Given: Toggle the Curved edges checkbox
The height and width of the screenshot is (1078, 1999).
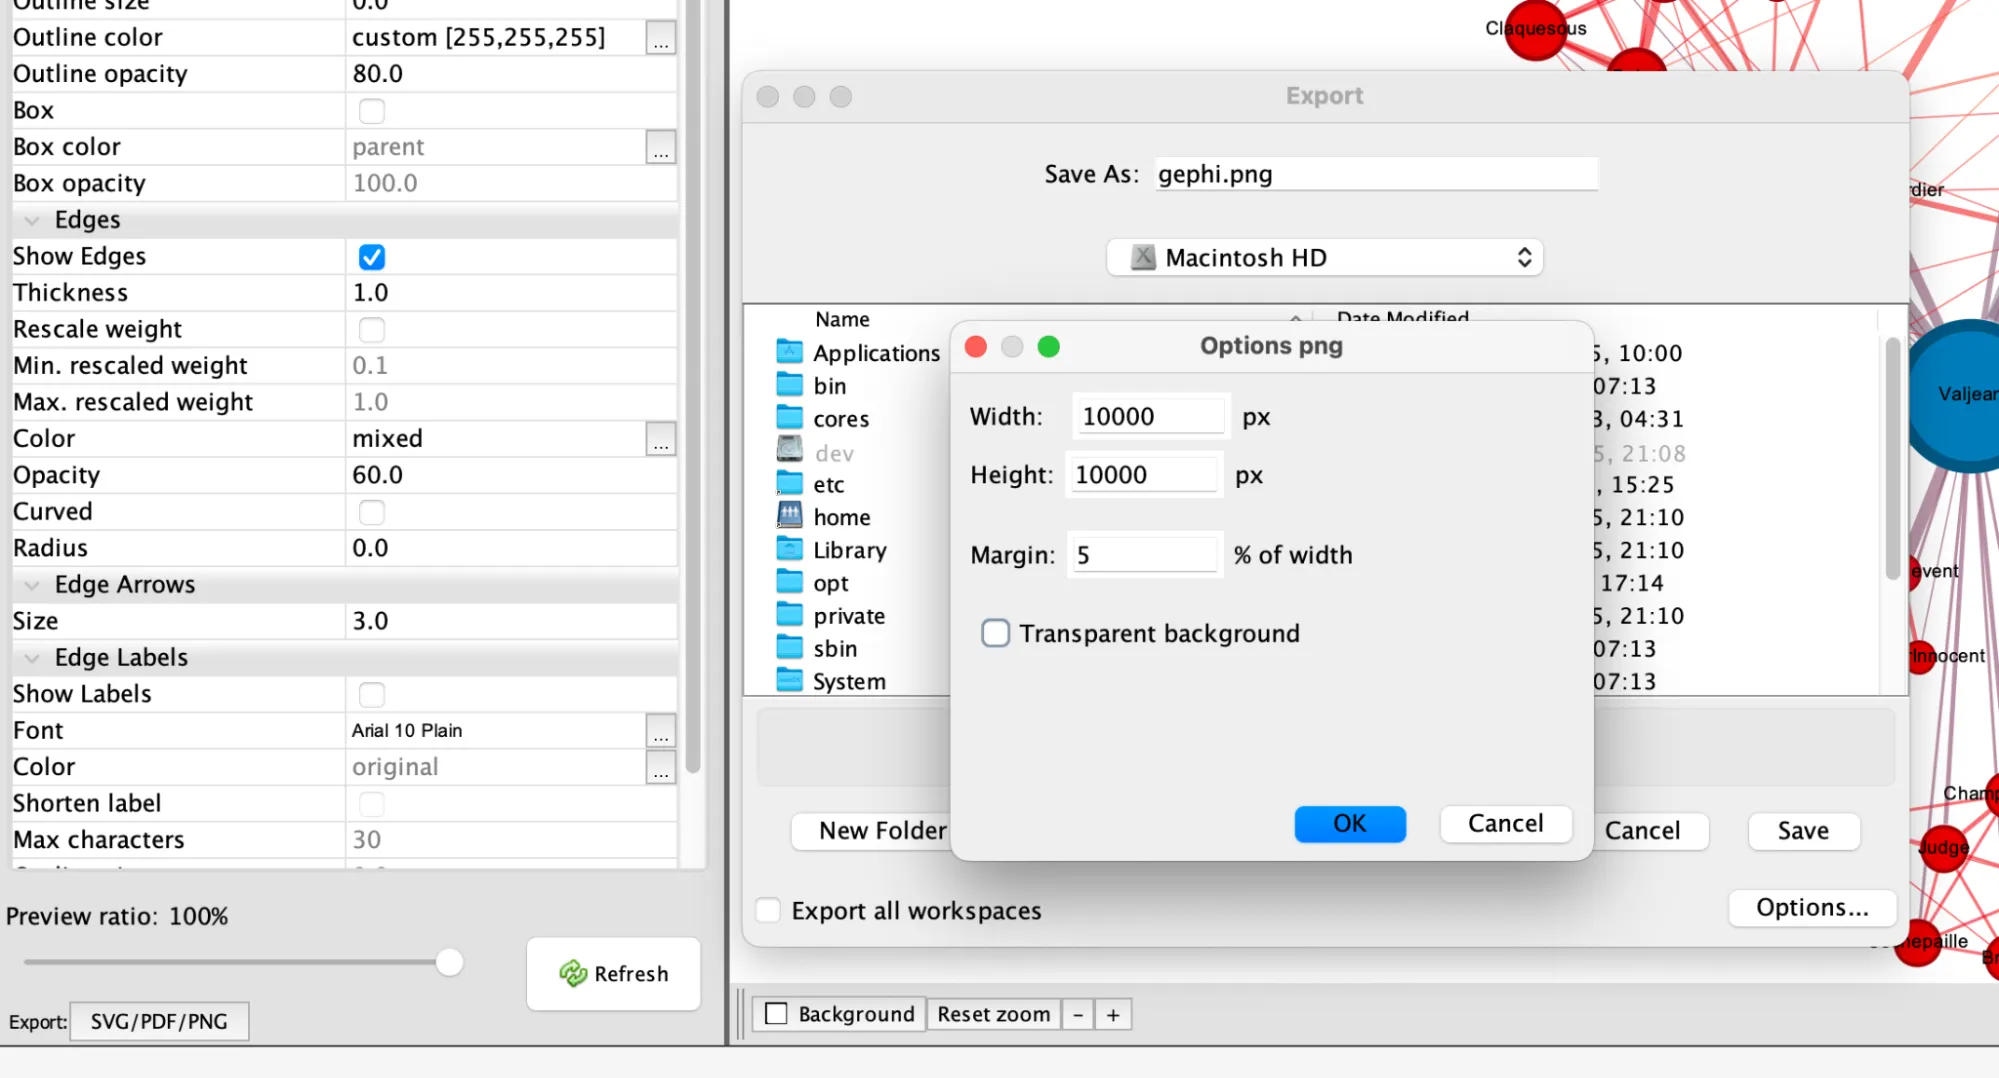Looking at the screenshot, I should point(372,512).
